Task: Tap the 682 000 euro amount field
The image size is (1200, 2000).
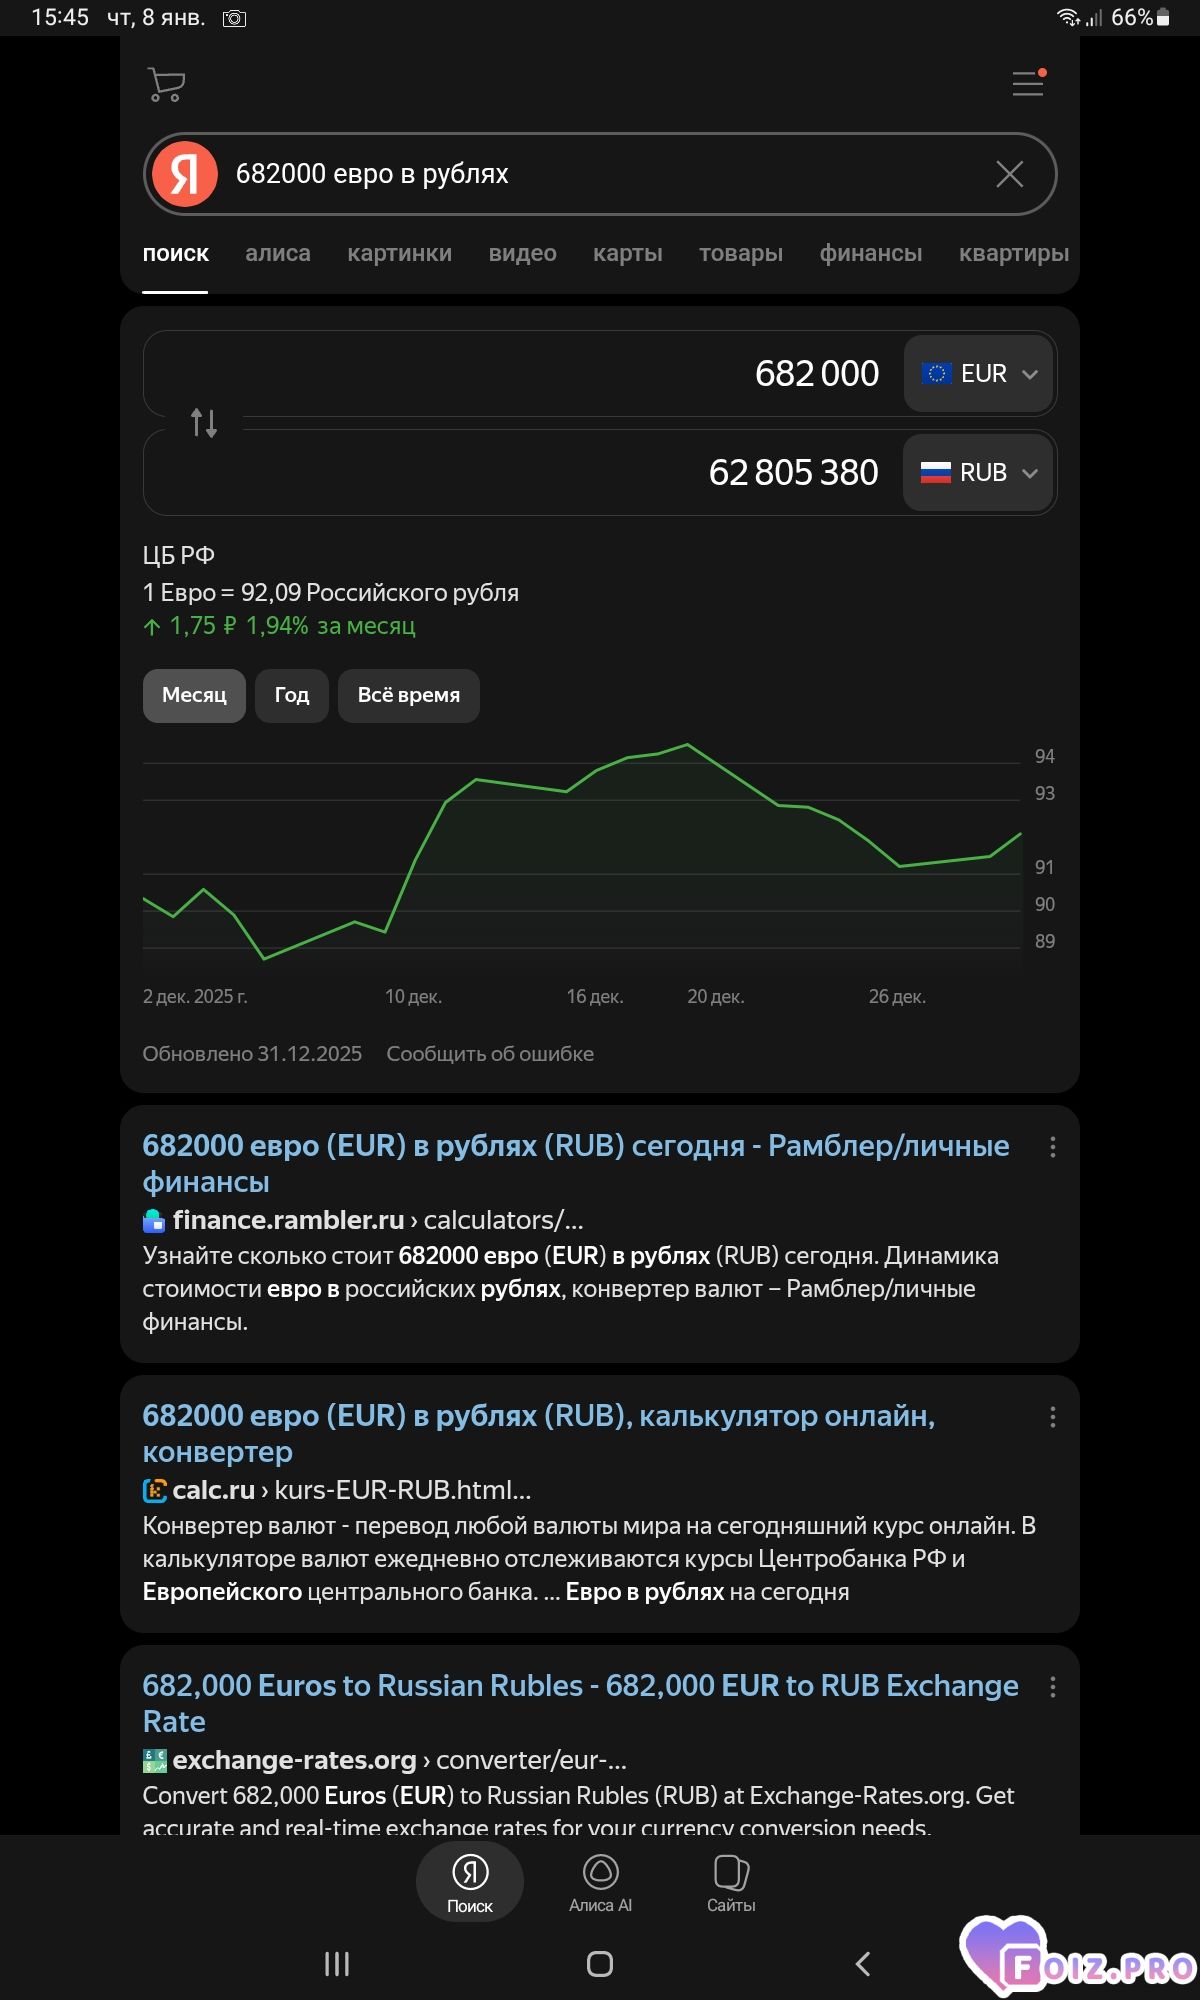Action: click(x=600, y=374)
